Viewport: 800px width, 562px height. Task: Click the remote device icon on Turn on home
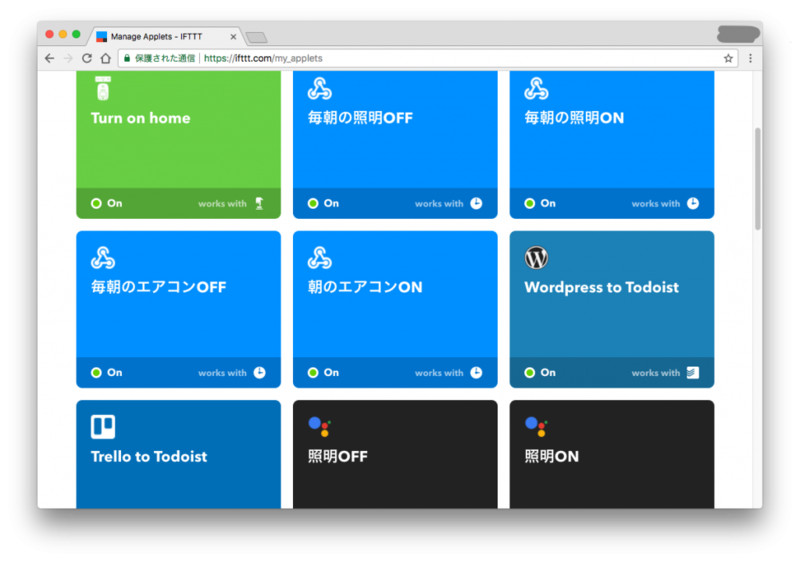(103, 88)
